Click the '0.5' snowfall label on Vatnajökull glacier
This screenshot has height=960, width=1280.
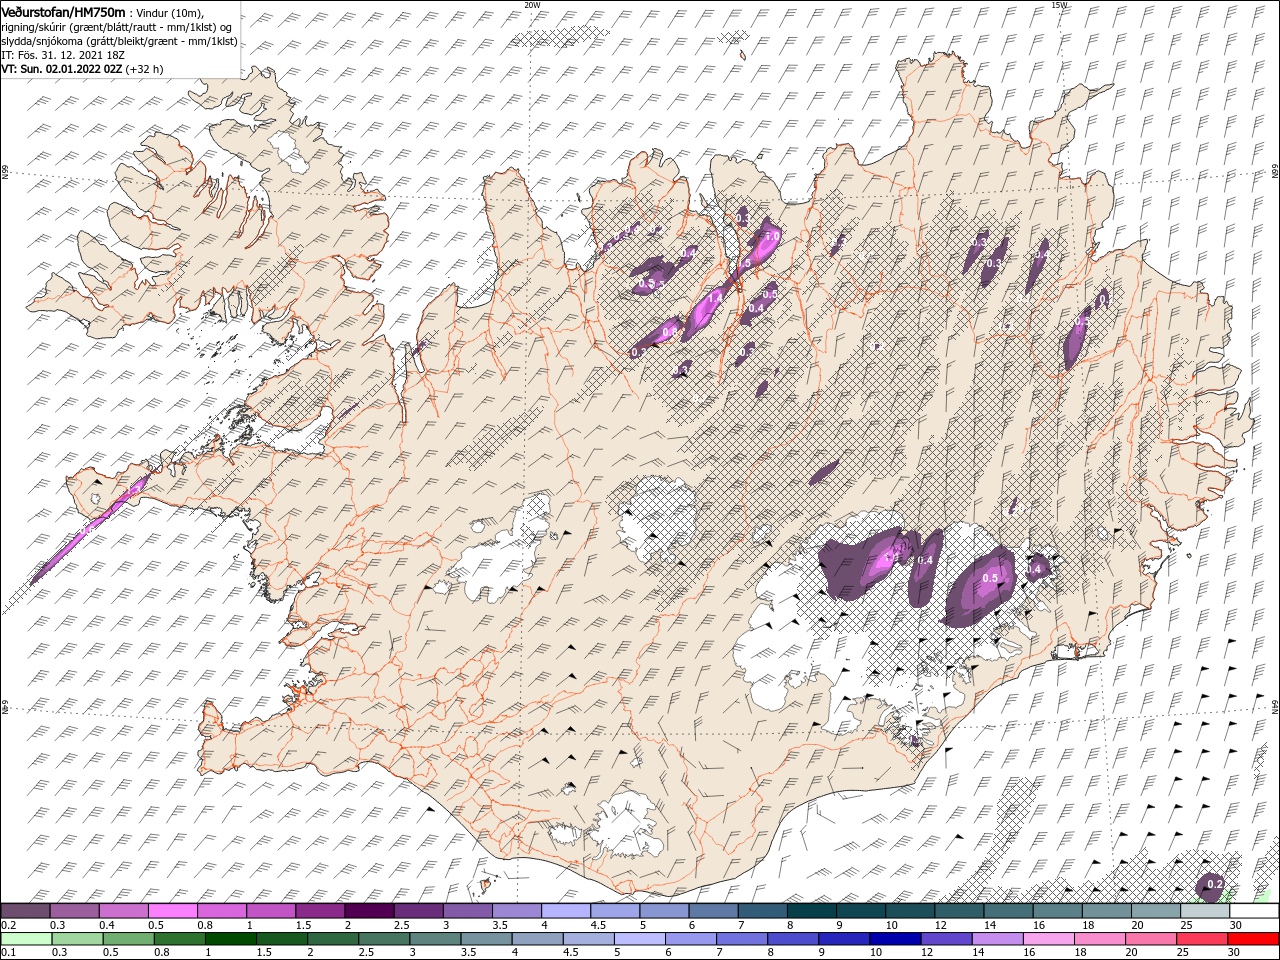[x=991, y=578]
